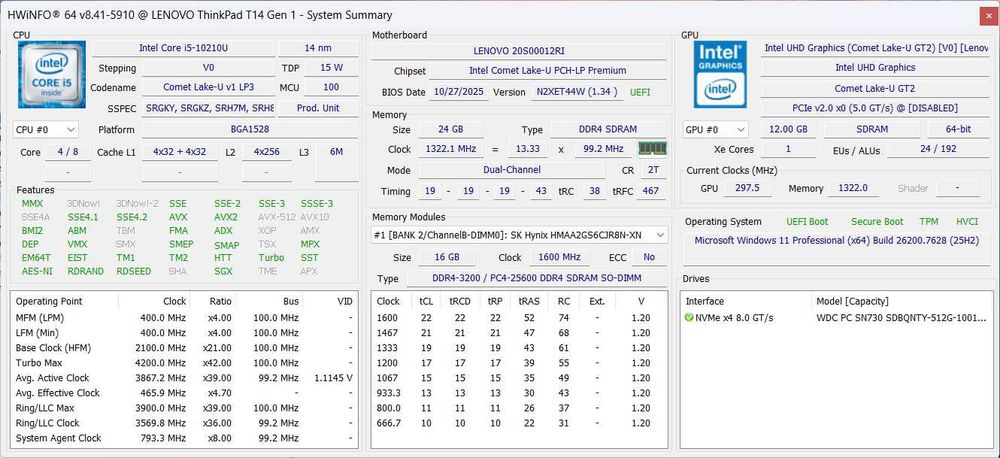Click the UEFI Boot indicator
Viewport: 1000px width, 458px height.
pyautogui.click(x=807, y=222)
